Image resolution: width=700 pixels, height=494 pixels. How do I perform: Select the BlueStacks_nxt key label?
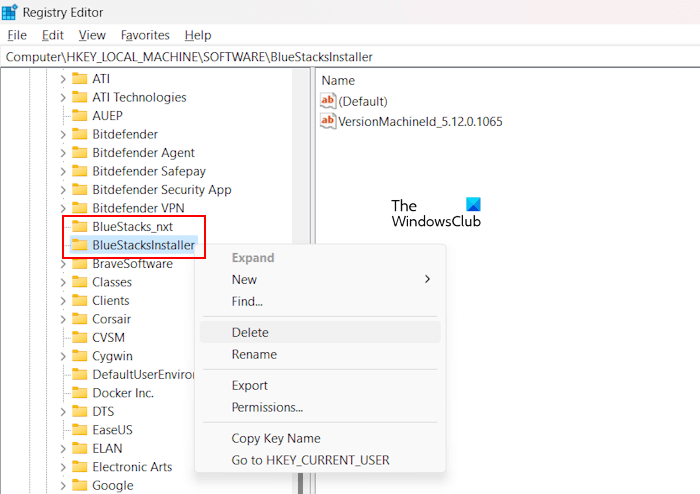(x=133, y=227)
